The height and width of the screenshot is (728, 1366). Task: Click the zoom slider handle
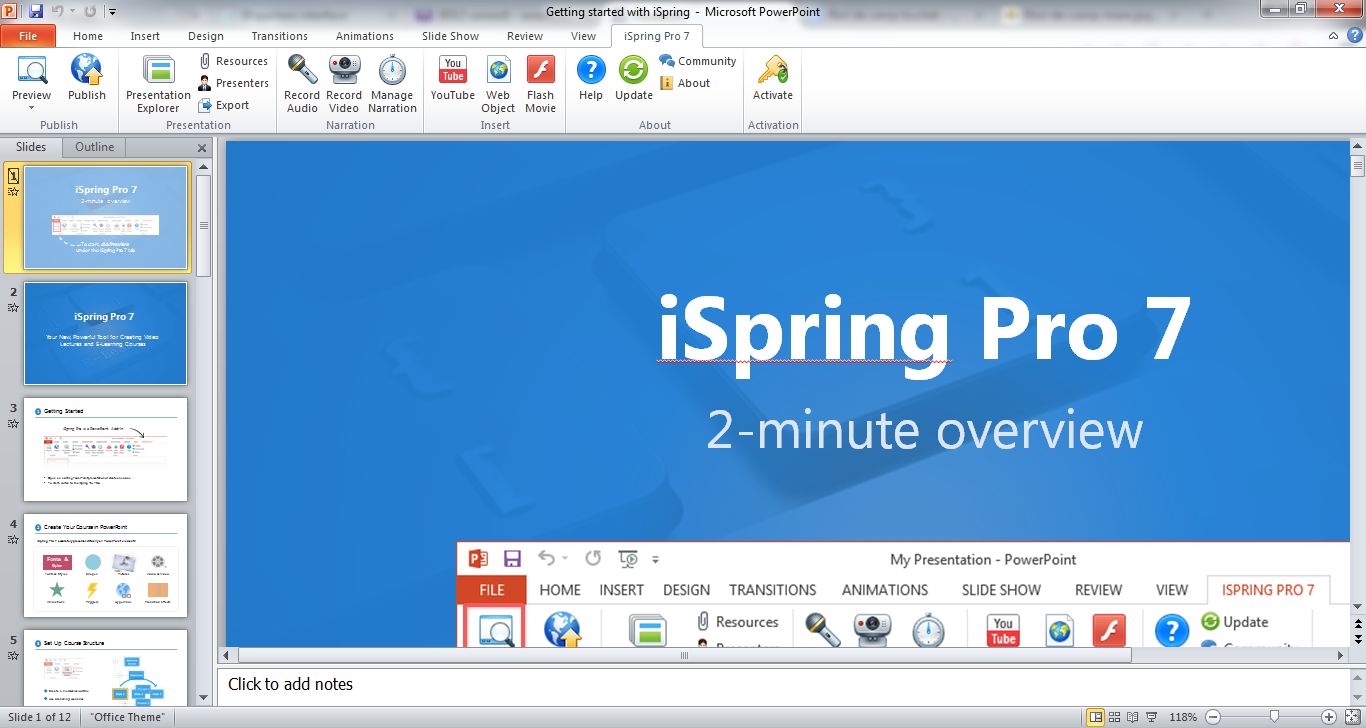[x=1274, y=717]
